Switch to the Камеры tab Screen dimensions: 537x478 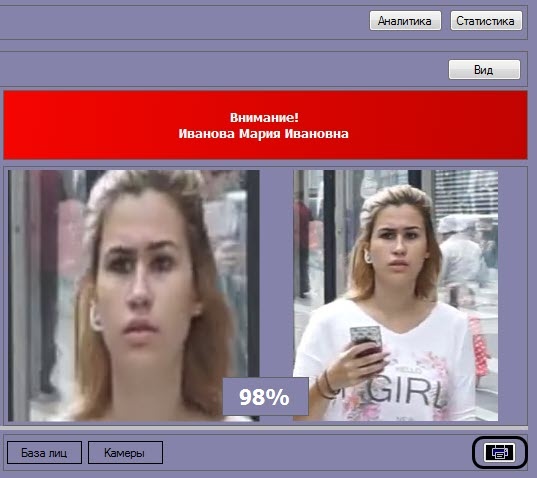coord(125,453)
